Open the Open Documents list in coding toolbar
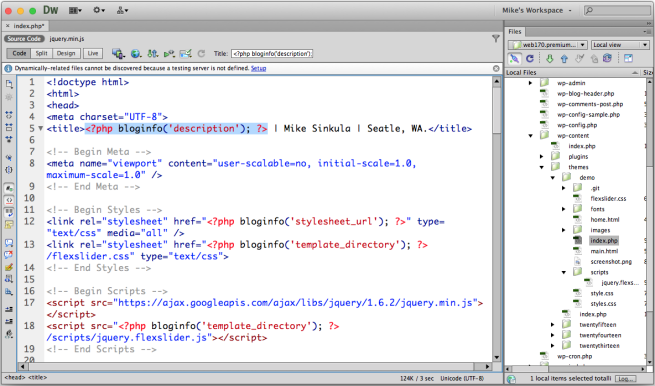Viewport: 655px width, 386px height. click(9, 84)
